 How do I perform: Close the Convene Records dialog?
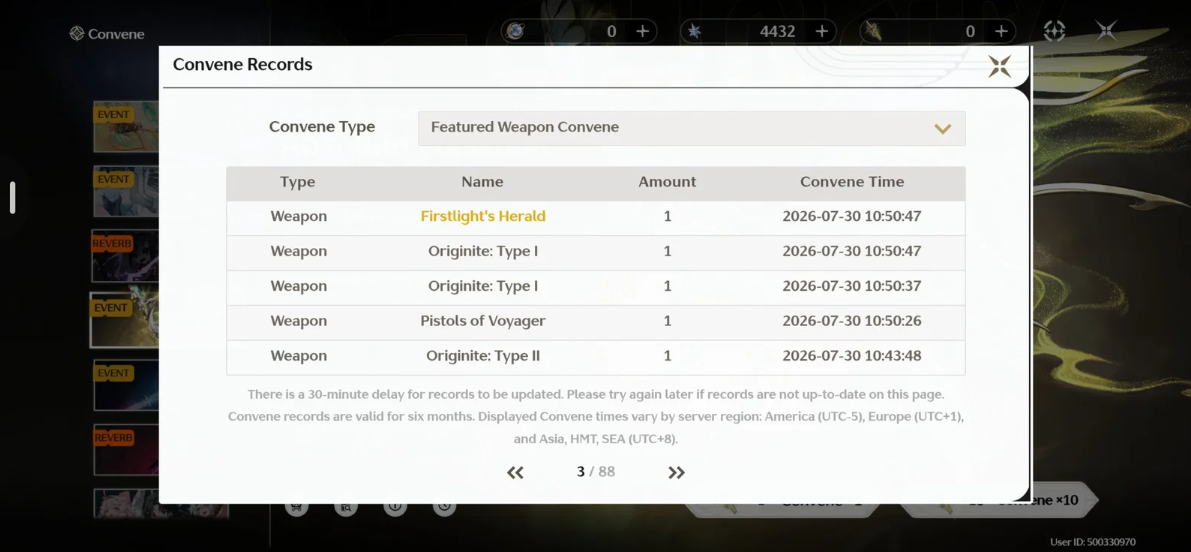(x=999, y=66)
